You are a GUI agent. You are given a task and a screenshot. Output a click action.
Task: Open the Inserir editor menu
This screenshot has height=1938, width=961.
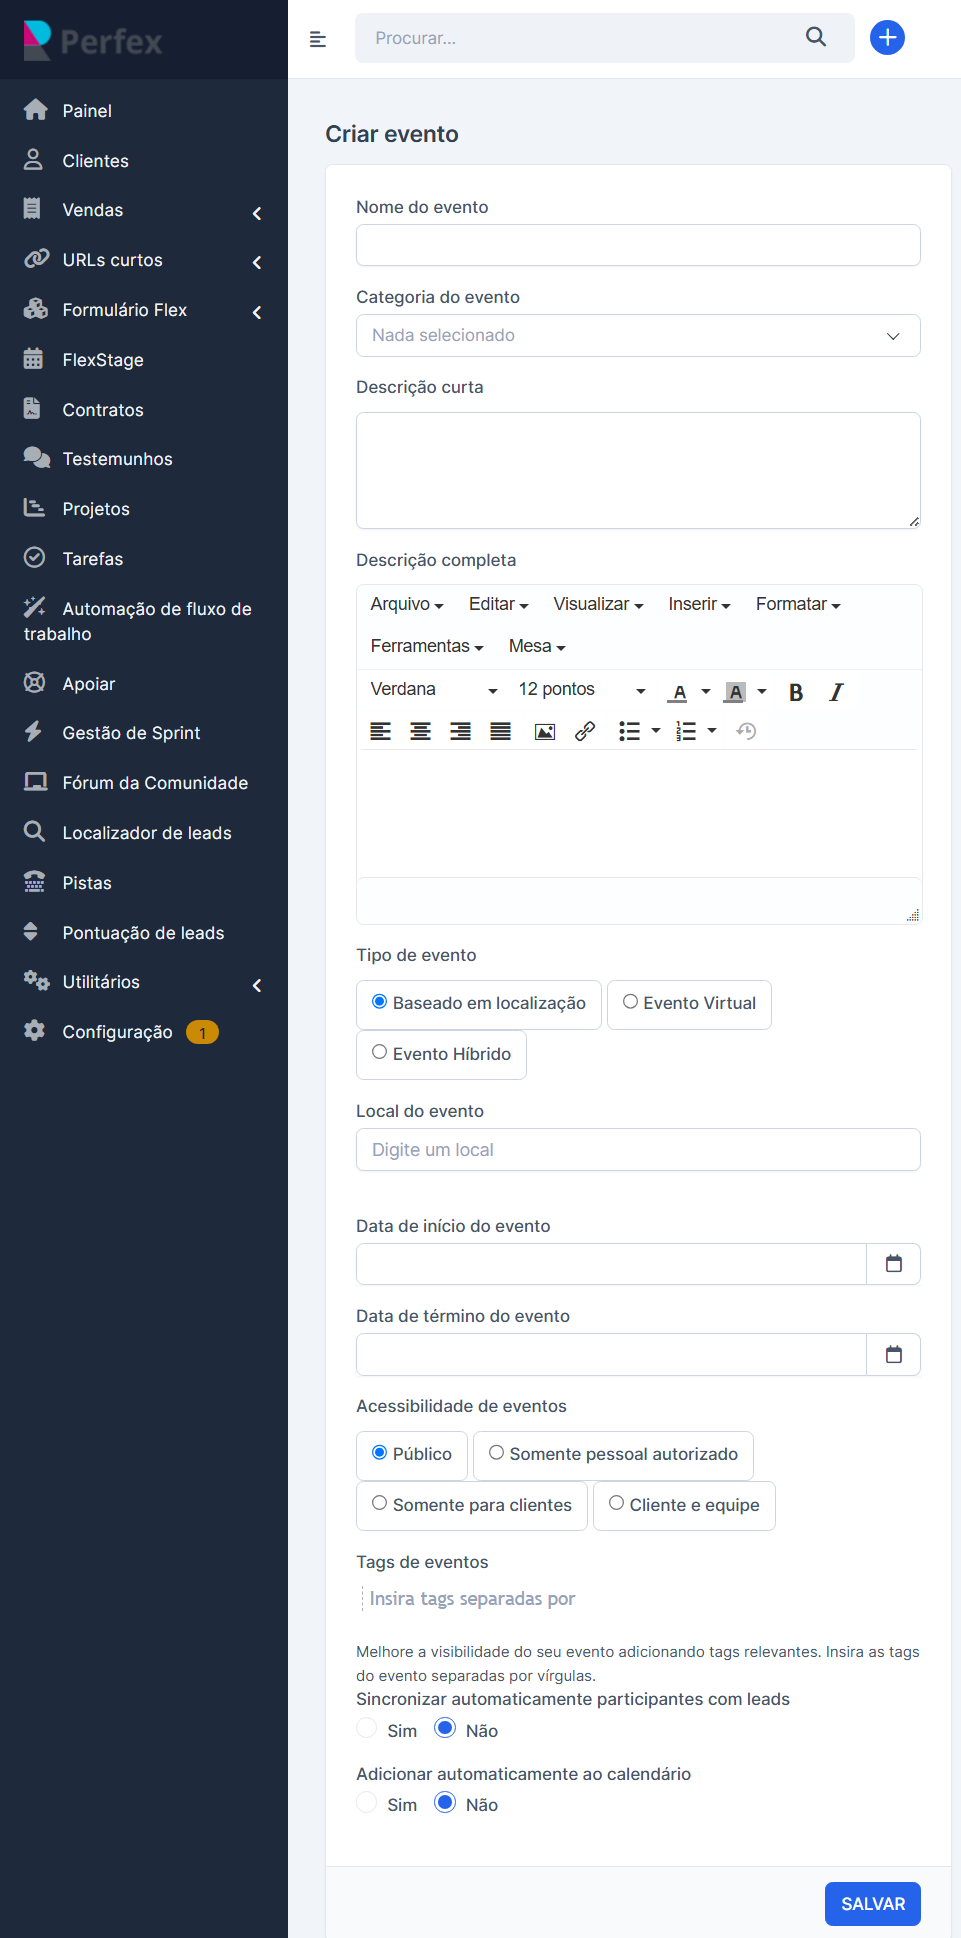coord(699,605)
